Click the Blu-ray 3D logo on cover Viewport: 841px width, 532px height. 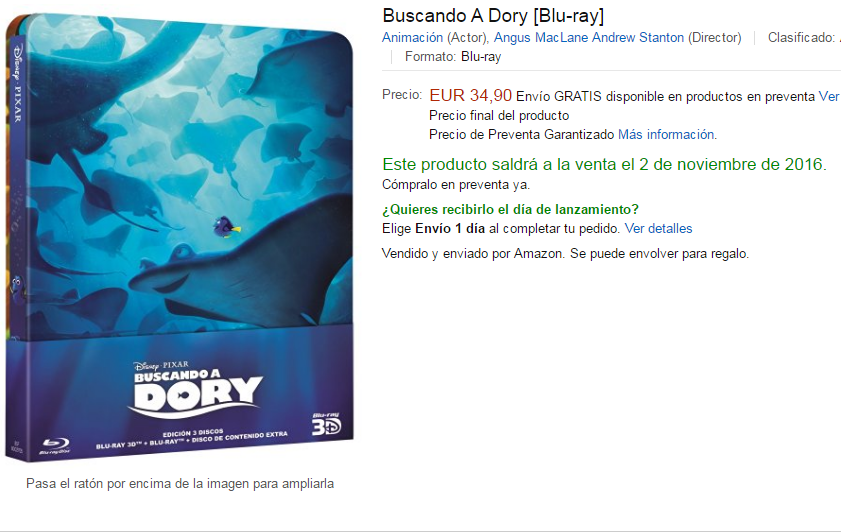326,423
